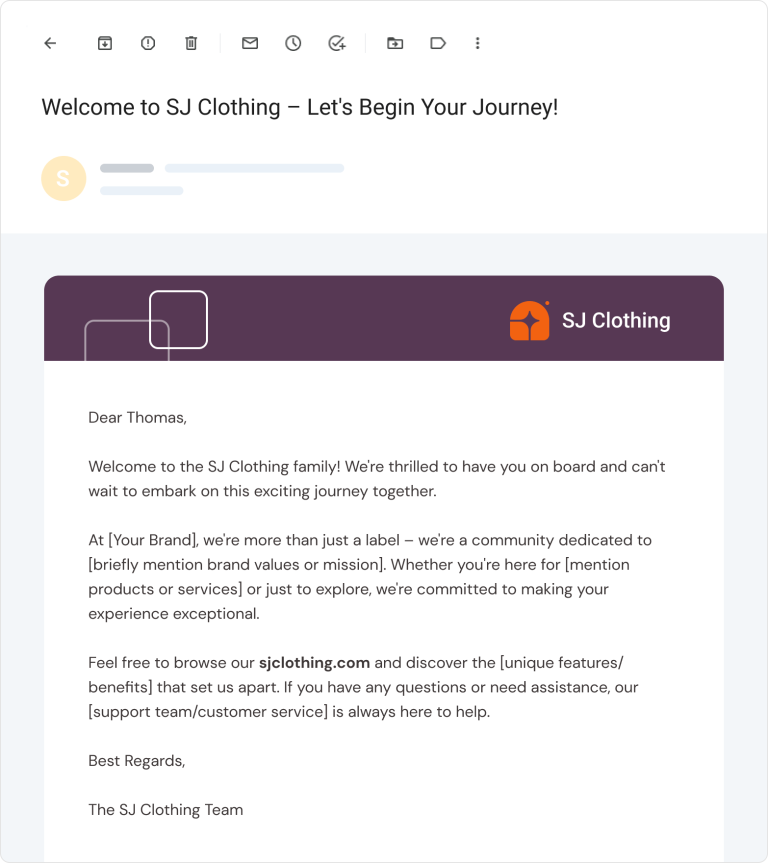This screenshot has width=768, height=863.
Task: Move the email to a folder
Action: pos(394,43)
